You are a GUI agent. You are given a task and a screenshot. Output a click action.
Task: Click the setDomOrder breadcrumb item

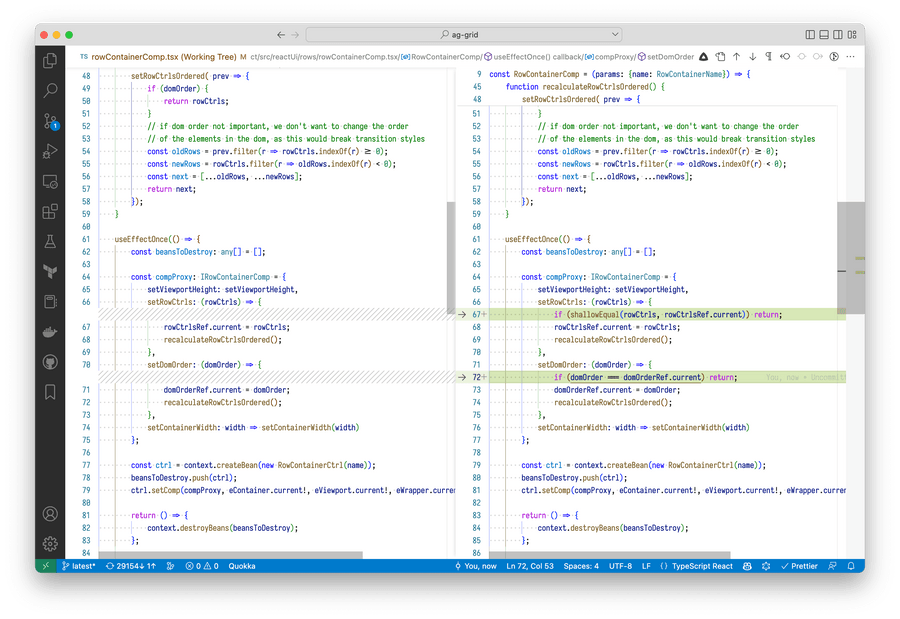point(670,56)
